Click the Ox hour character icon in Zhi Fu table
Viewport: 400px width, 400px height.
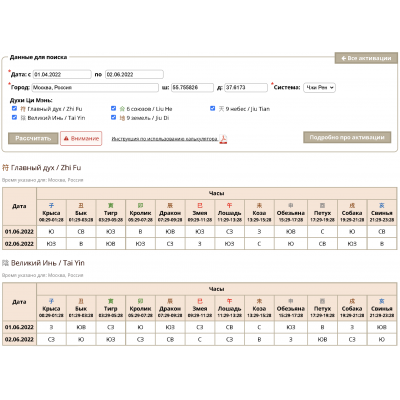point(81,205)
